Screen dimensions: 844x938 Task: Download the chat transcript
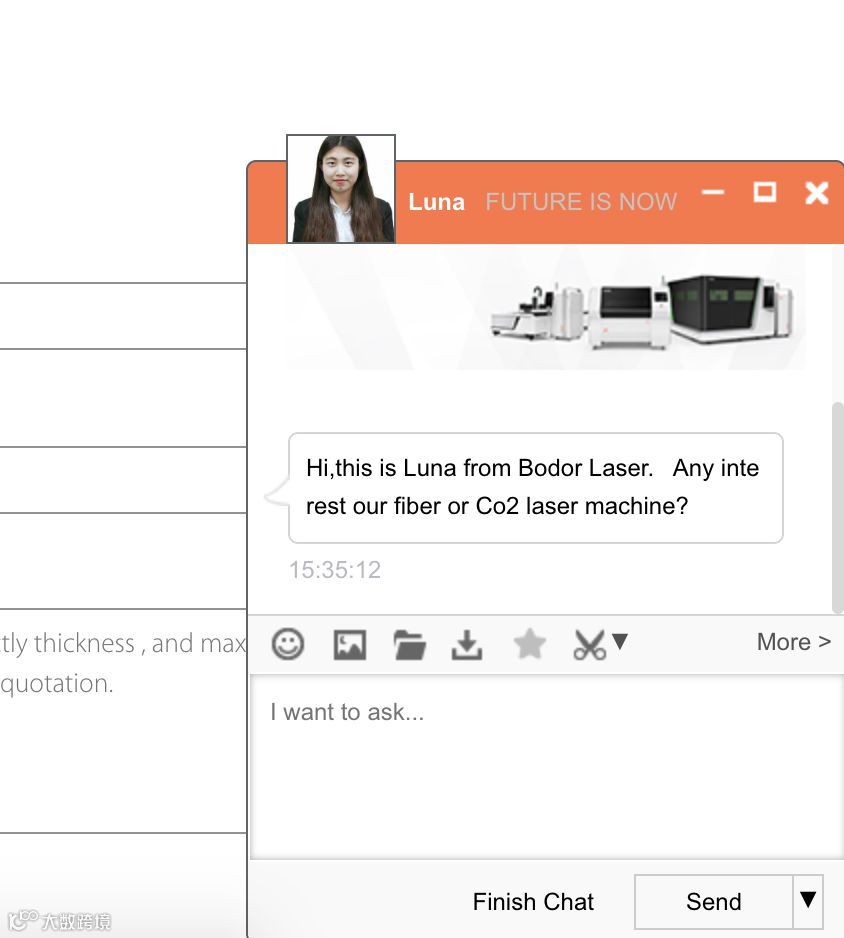pos(467,645)
